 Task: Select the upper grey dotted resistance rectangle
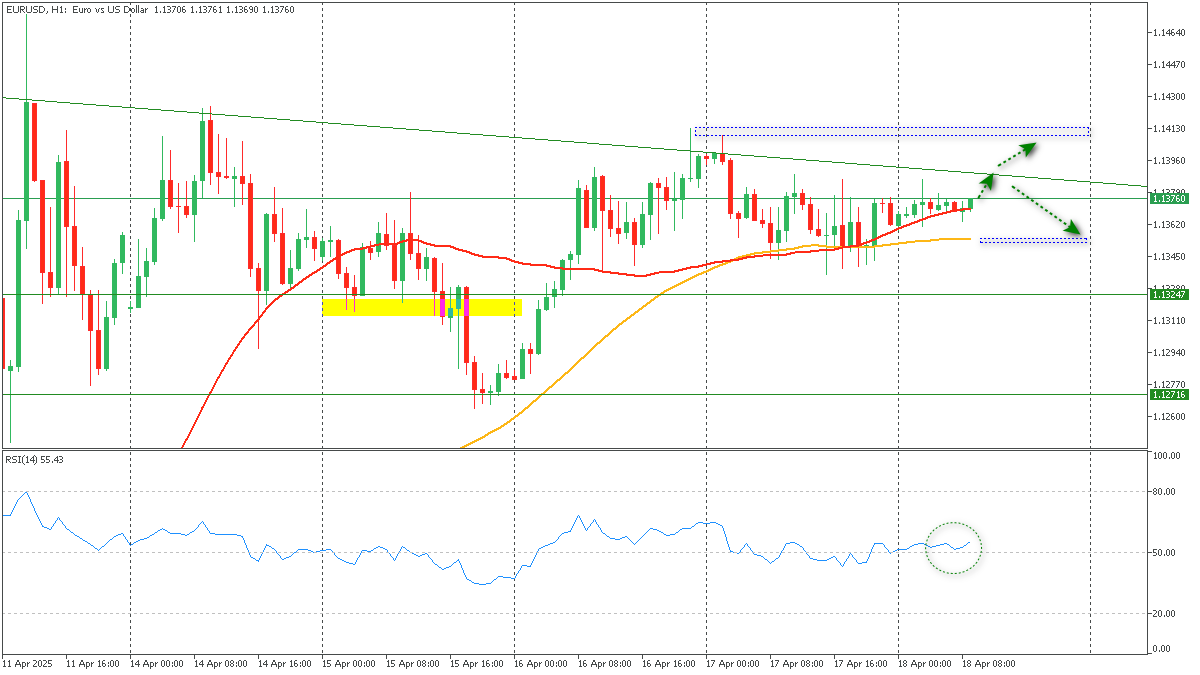[890, 131]
